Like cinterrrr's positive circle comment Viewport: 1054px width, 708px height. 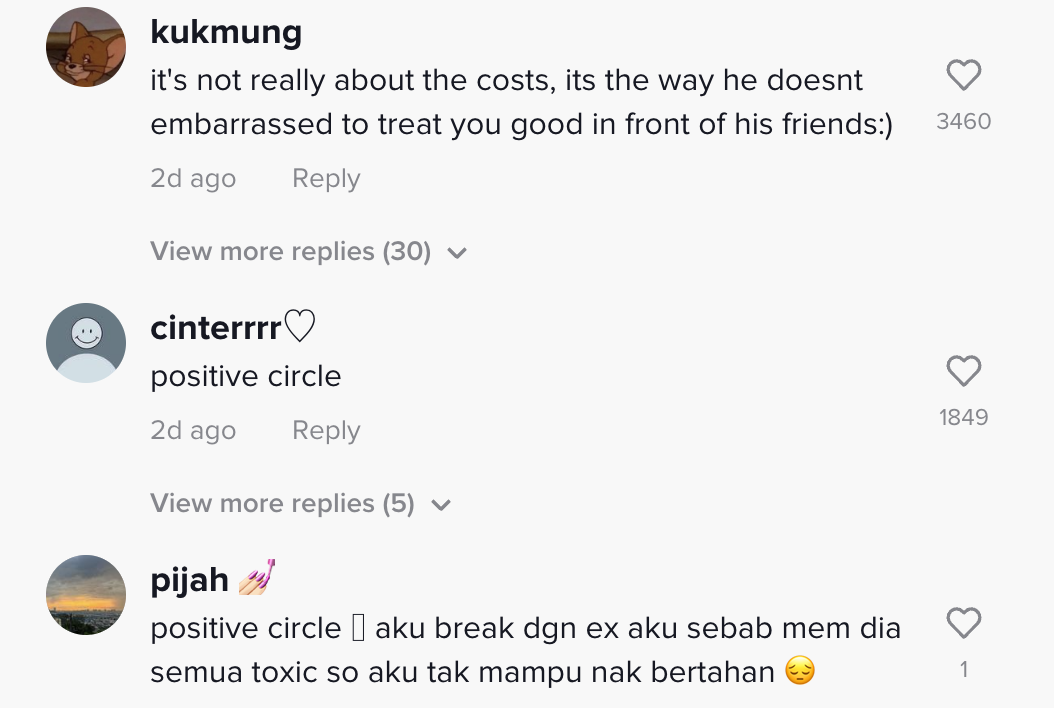[x=963, y=372]
